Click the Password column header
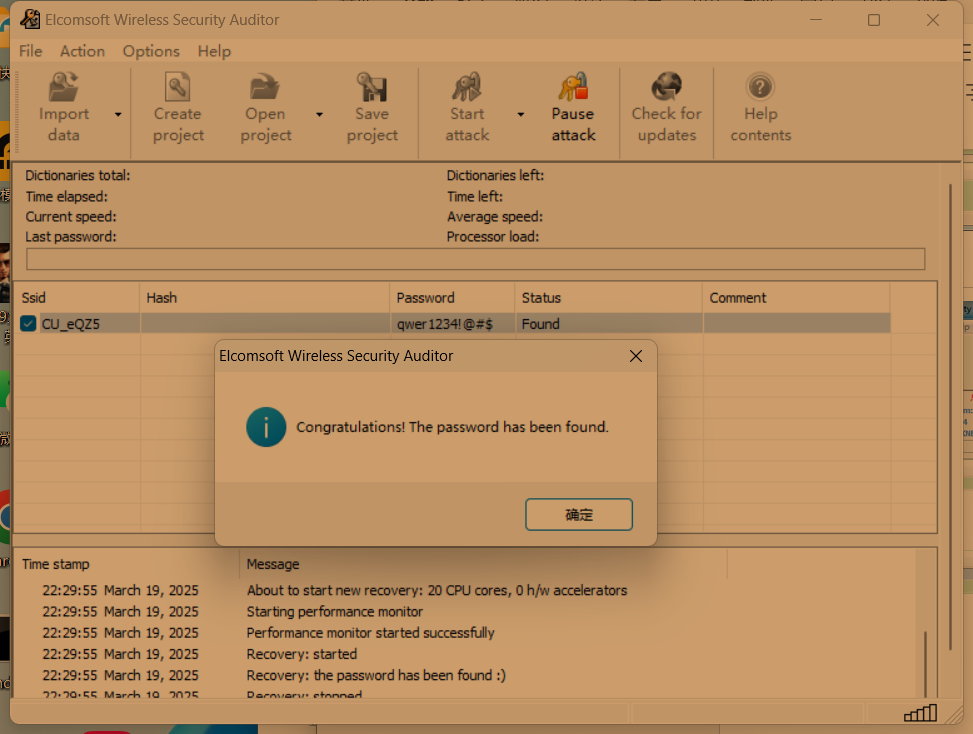Screen dimensions: 973x734 pos(452,298)
